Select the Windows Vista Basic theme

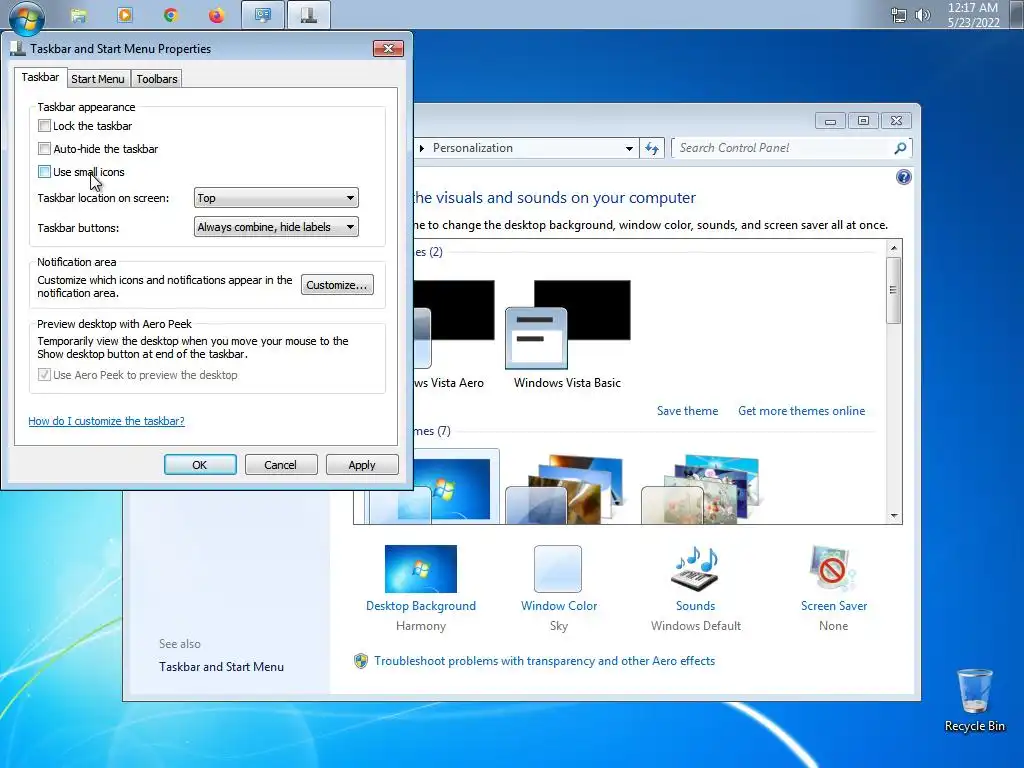click(x=567, y=335)
